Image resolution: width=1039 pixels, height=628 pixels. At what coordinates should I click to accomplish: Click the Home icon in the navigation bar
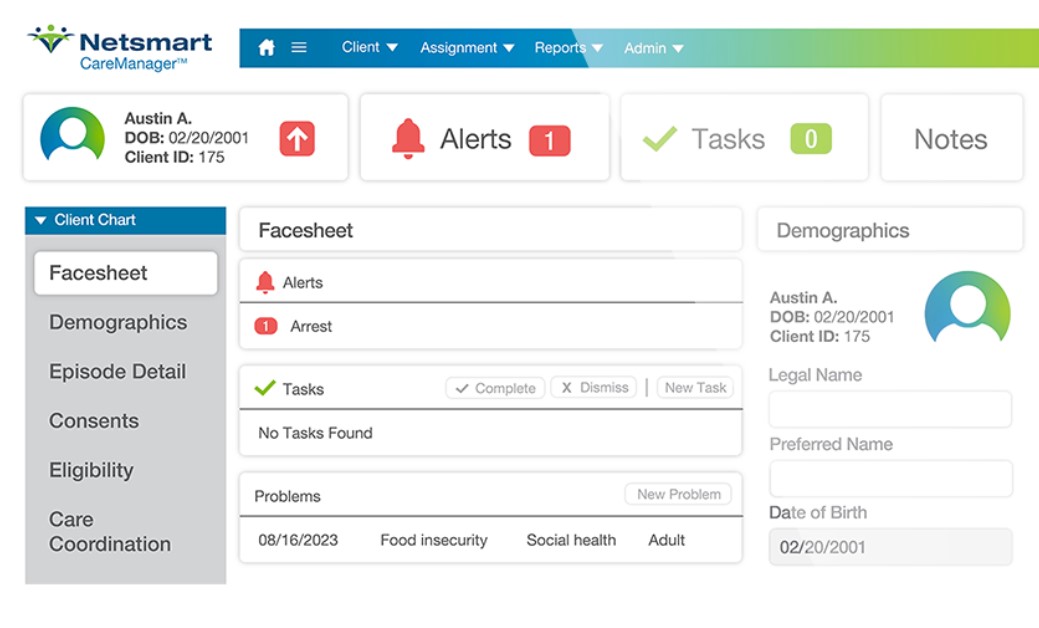click(x=267, y=47)
